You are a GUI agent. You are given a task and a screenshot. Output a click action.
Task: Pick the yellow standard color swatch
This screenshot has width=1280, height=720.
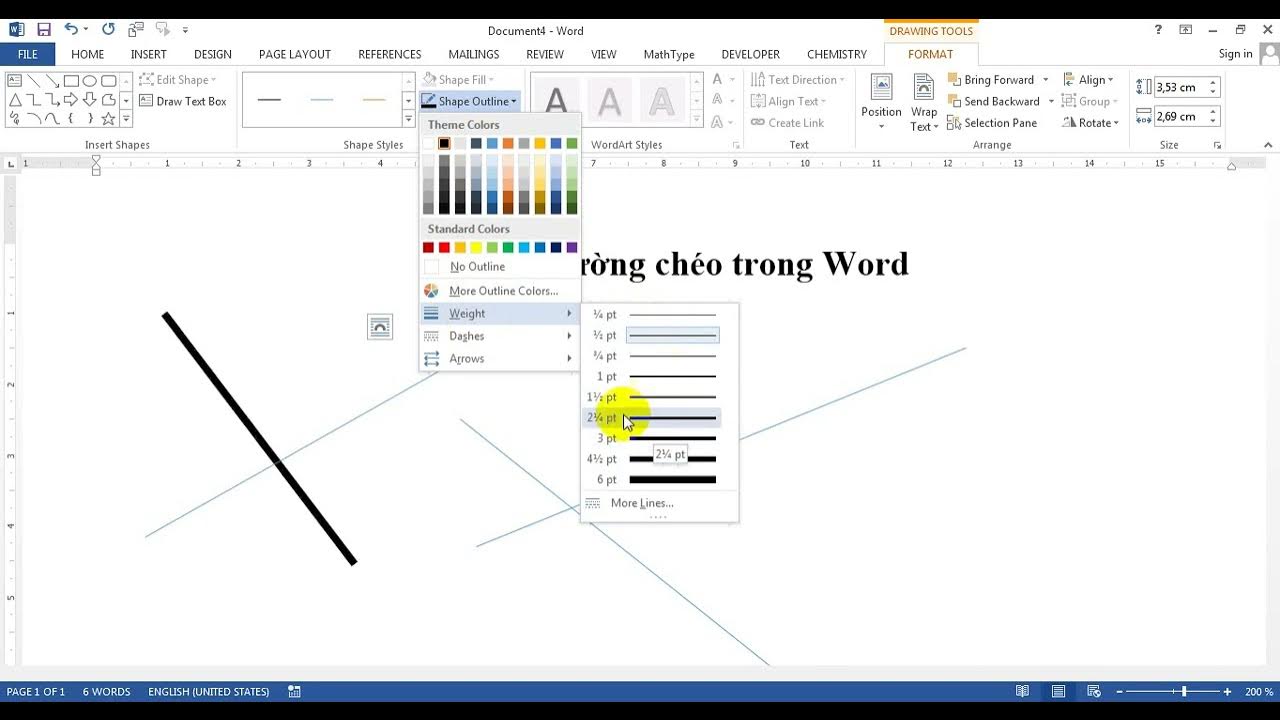(x=476, y=248)
